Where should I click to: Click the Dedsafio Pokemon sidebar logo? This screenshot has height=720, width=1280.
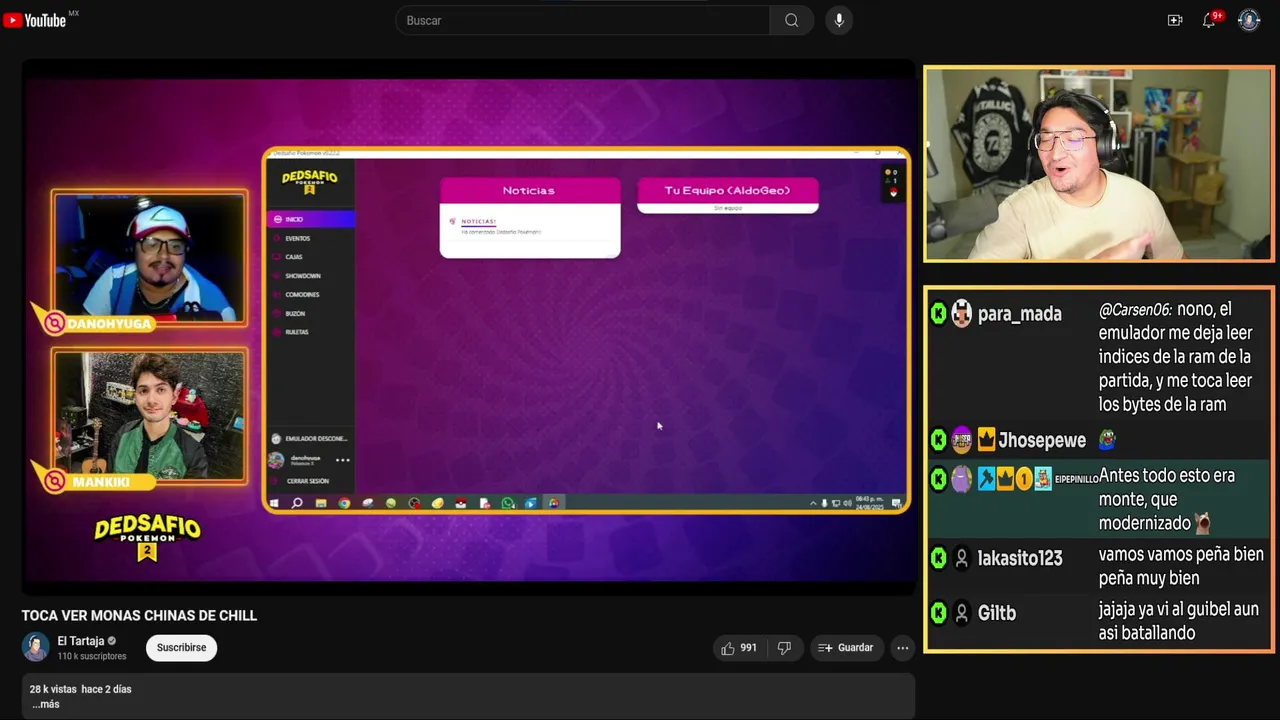310,180
